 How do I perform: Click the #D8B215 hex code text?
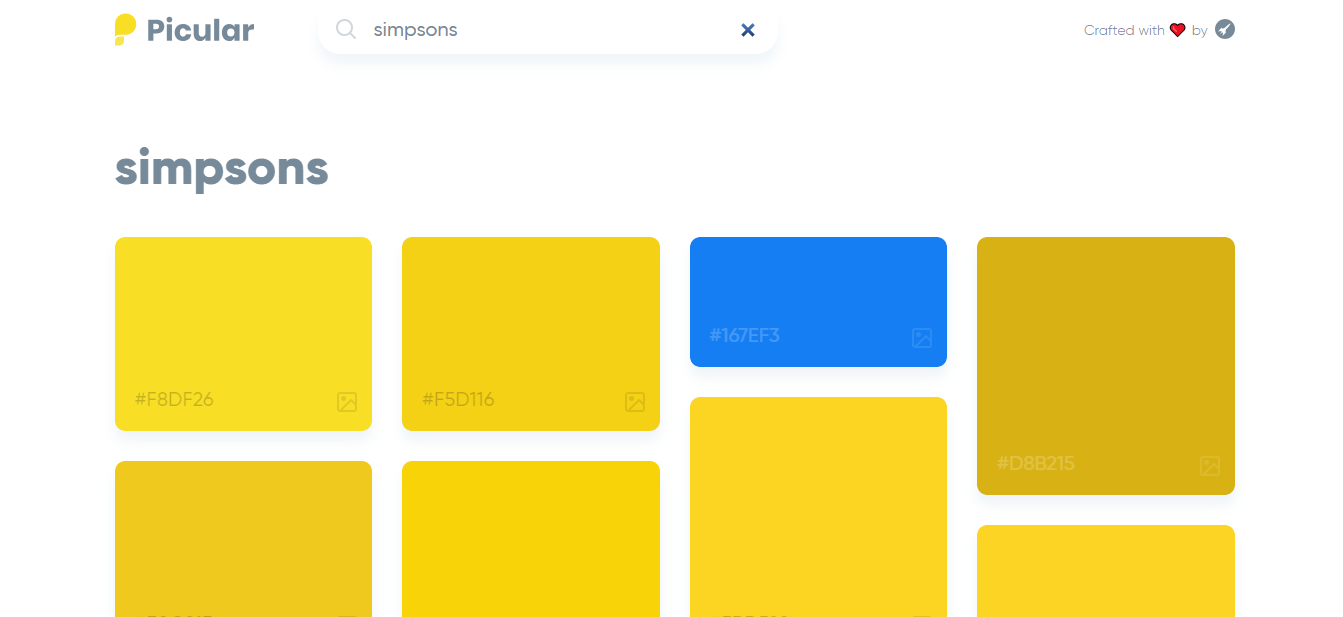[x=1035, y=464]
